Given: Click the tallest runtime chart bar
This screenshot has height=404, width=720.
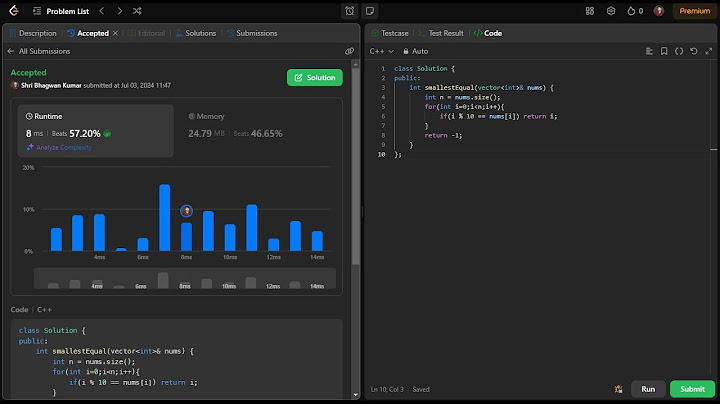Looking at the screenshot, I should coord(164,218).
